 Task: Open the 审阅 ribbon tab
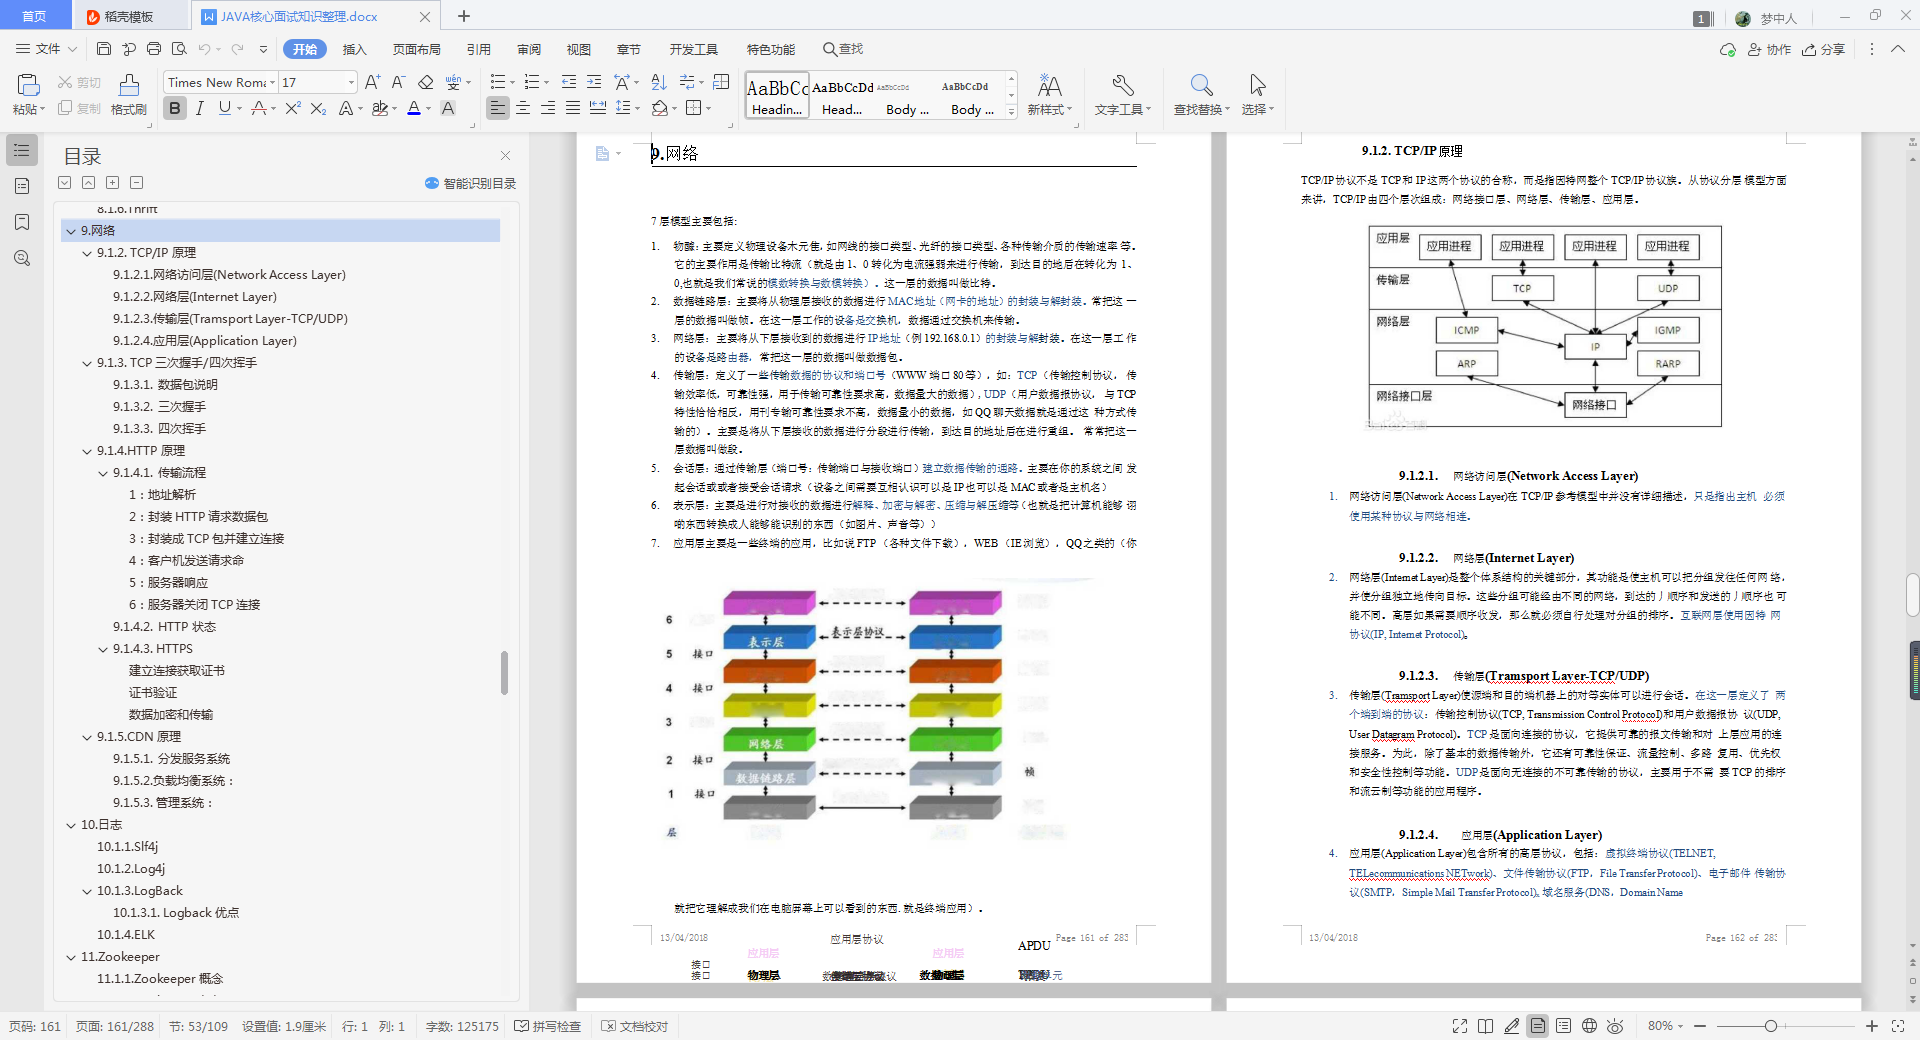pyautogui.click(x=529, y=49)
